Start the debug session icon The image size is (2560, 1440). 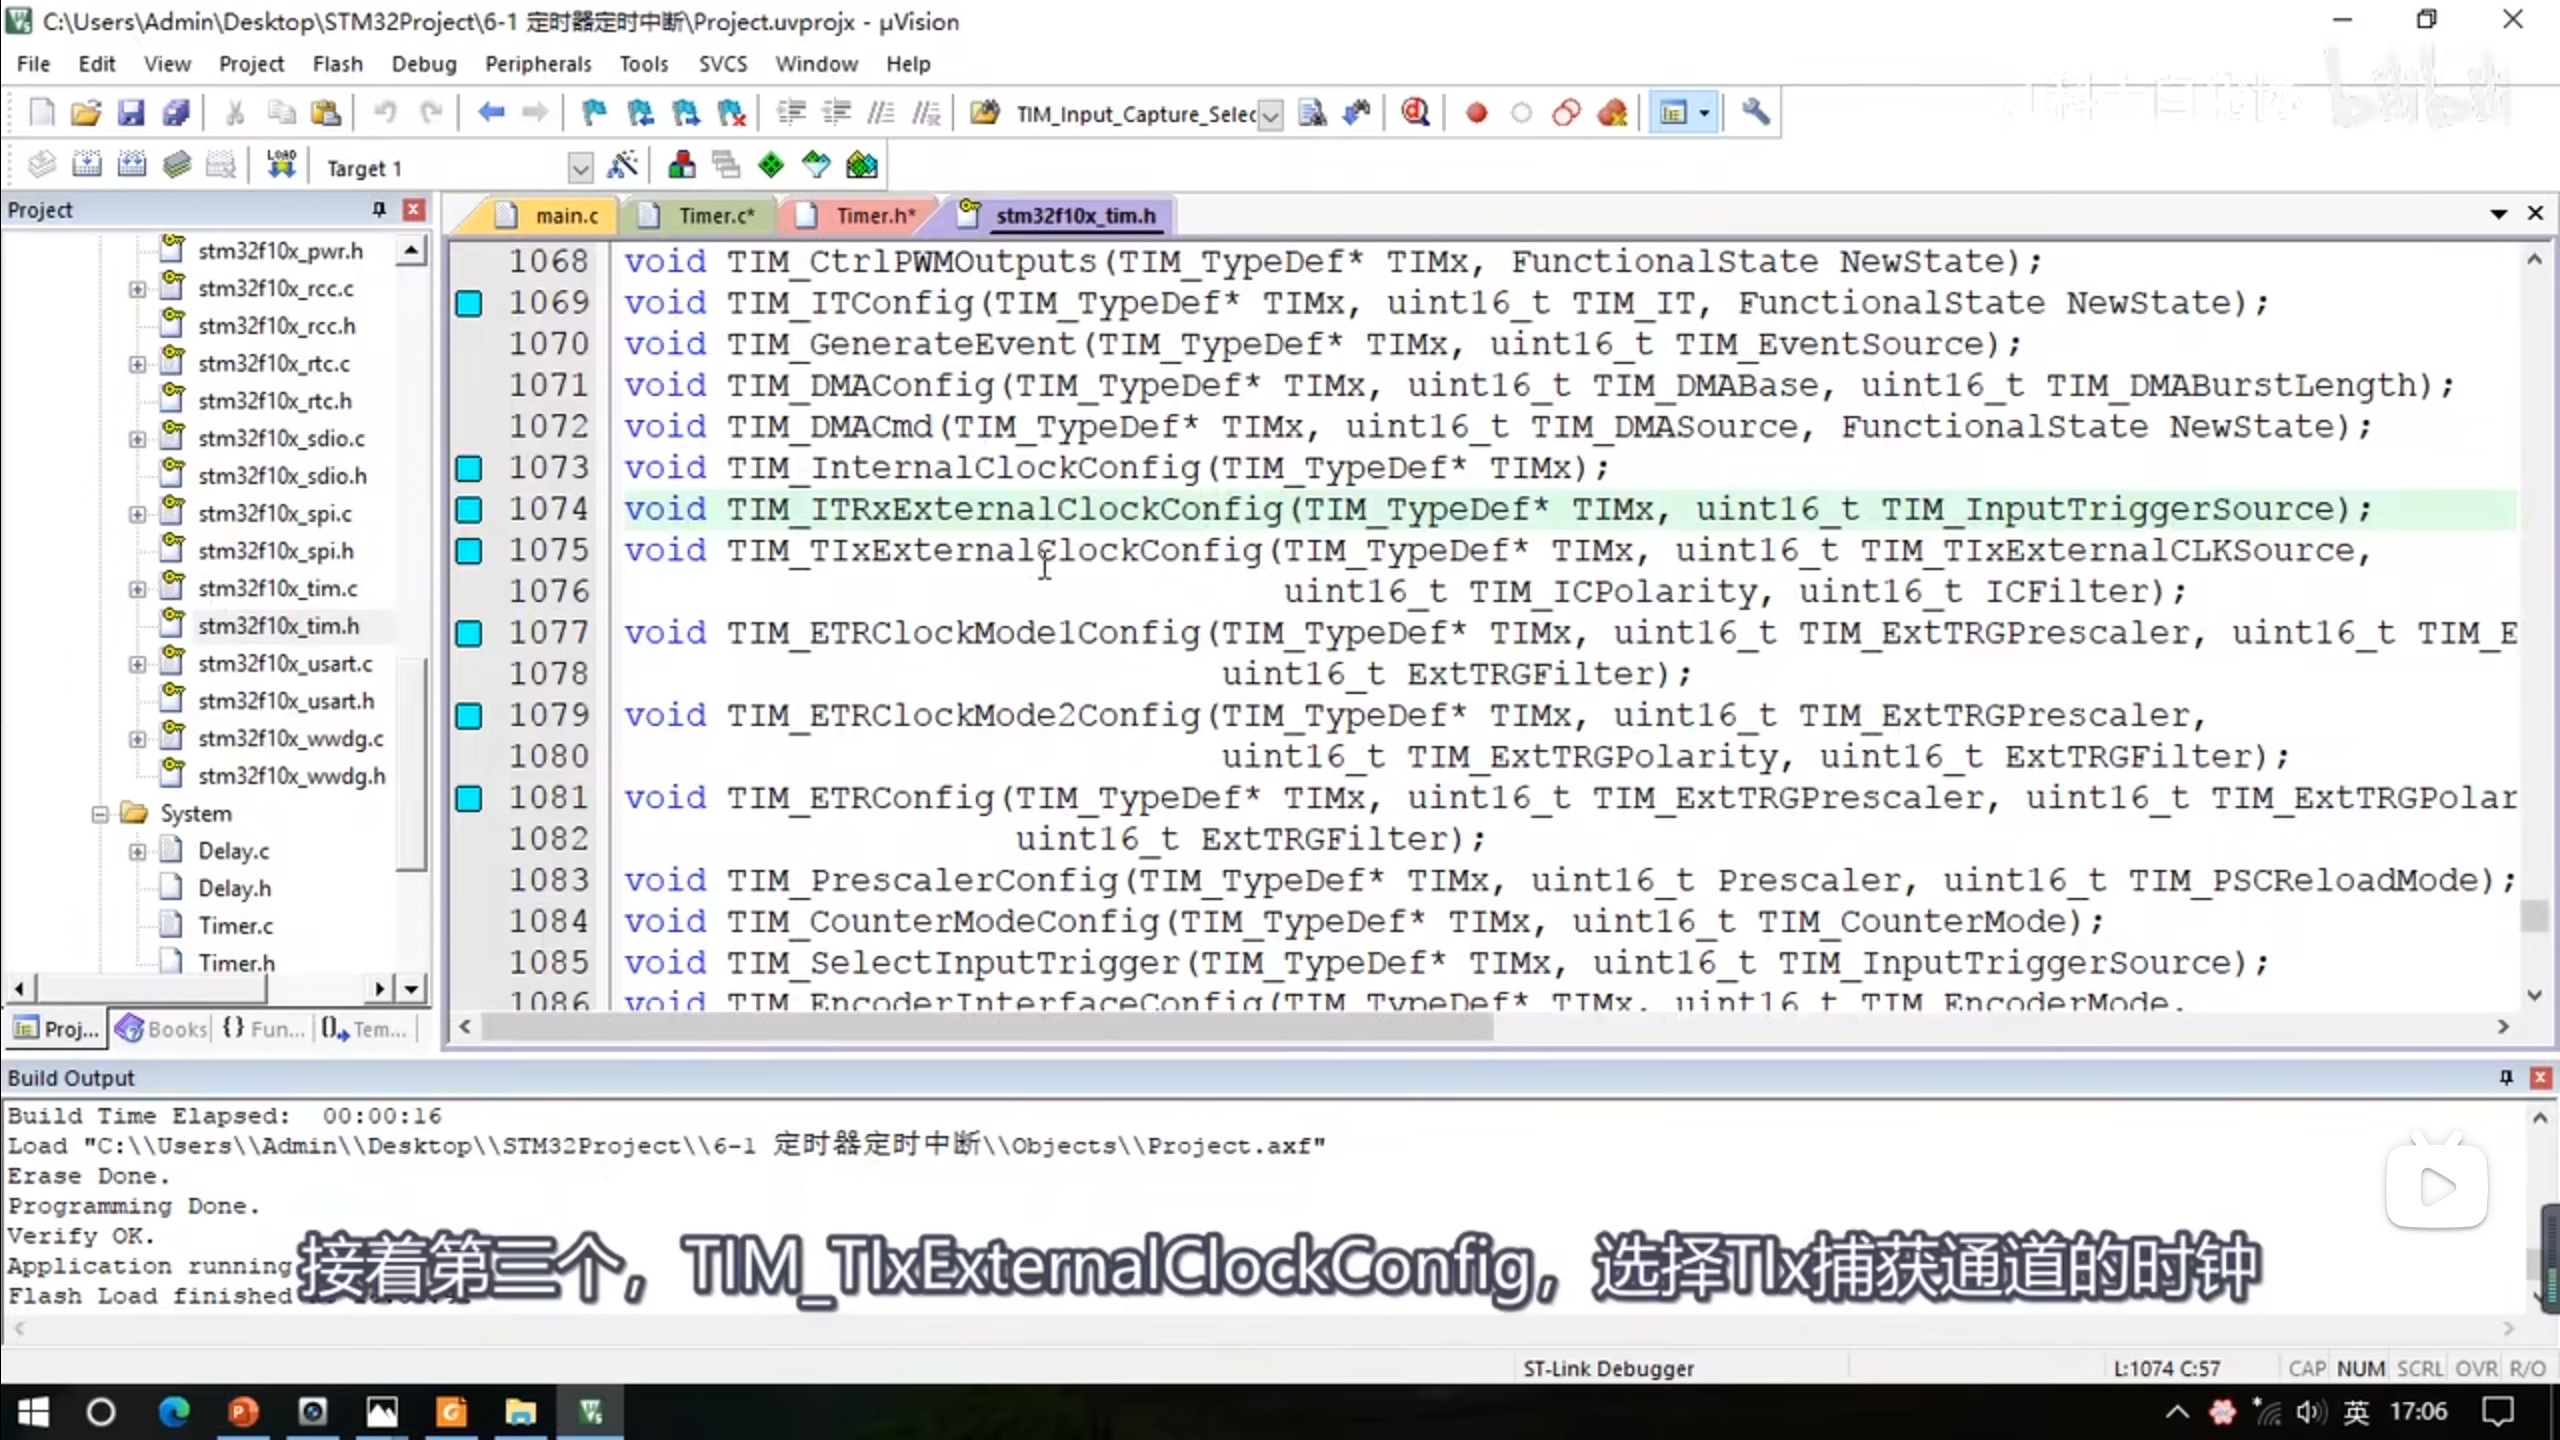click(x=1414, y=113)
